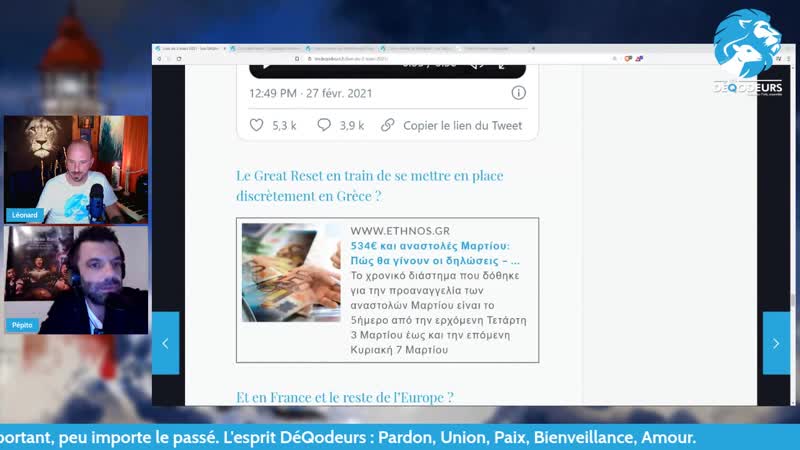Like the tweet via the heart icon
This screenshot has height=450, width=800.
tap(256, 125)
